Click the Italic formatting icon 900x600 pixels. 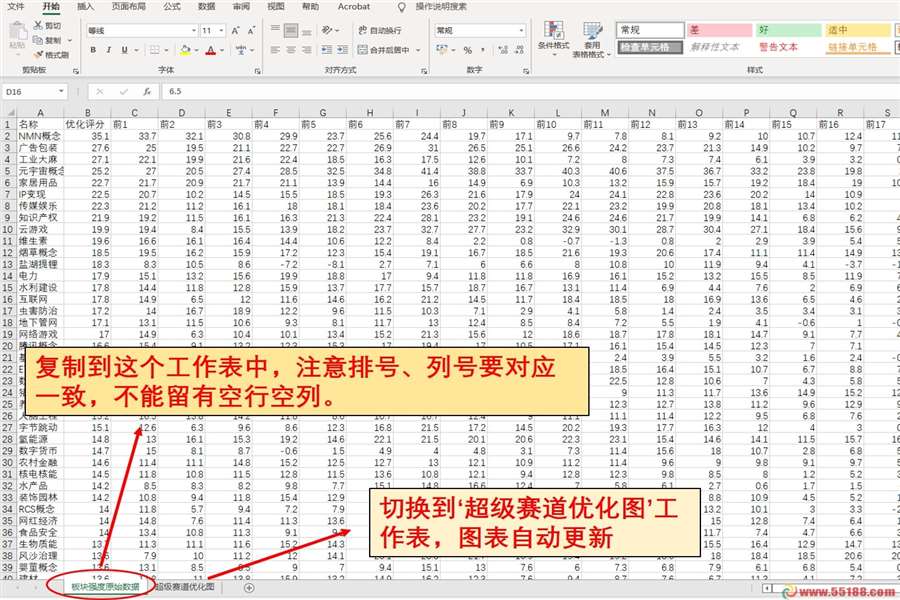pyautogui.click(x=108, y=49)
